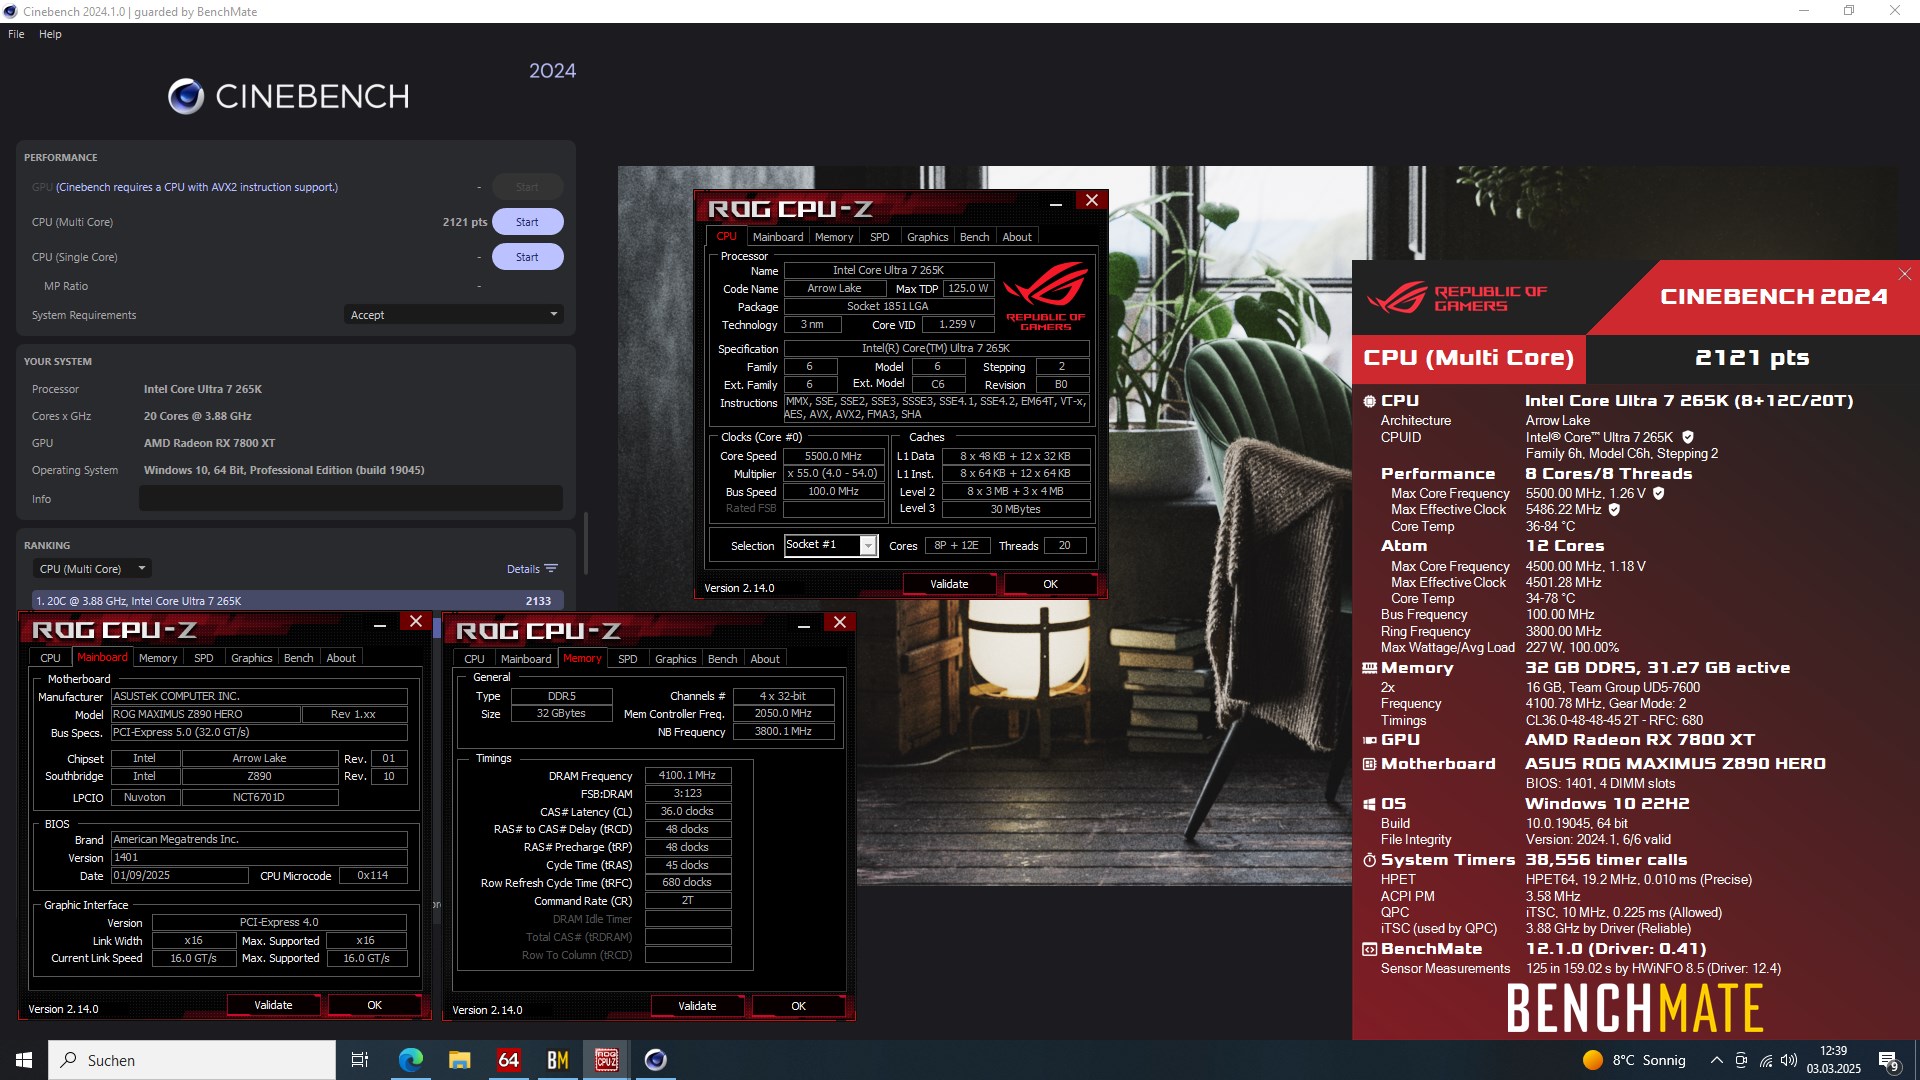The width and height of the screenshot is (1920, 1080).
Task: Open Microsoft Edge from the taskbar
Action: click(x=410, y=1060)
